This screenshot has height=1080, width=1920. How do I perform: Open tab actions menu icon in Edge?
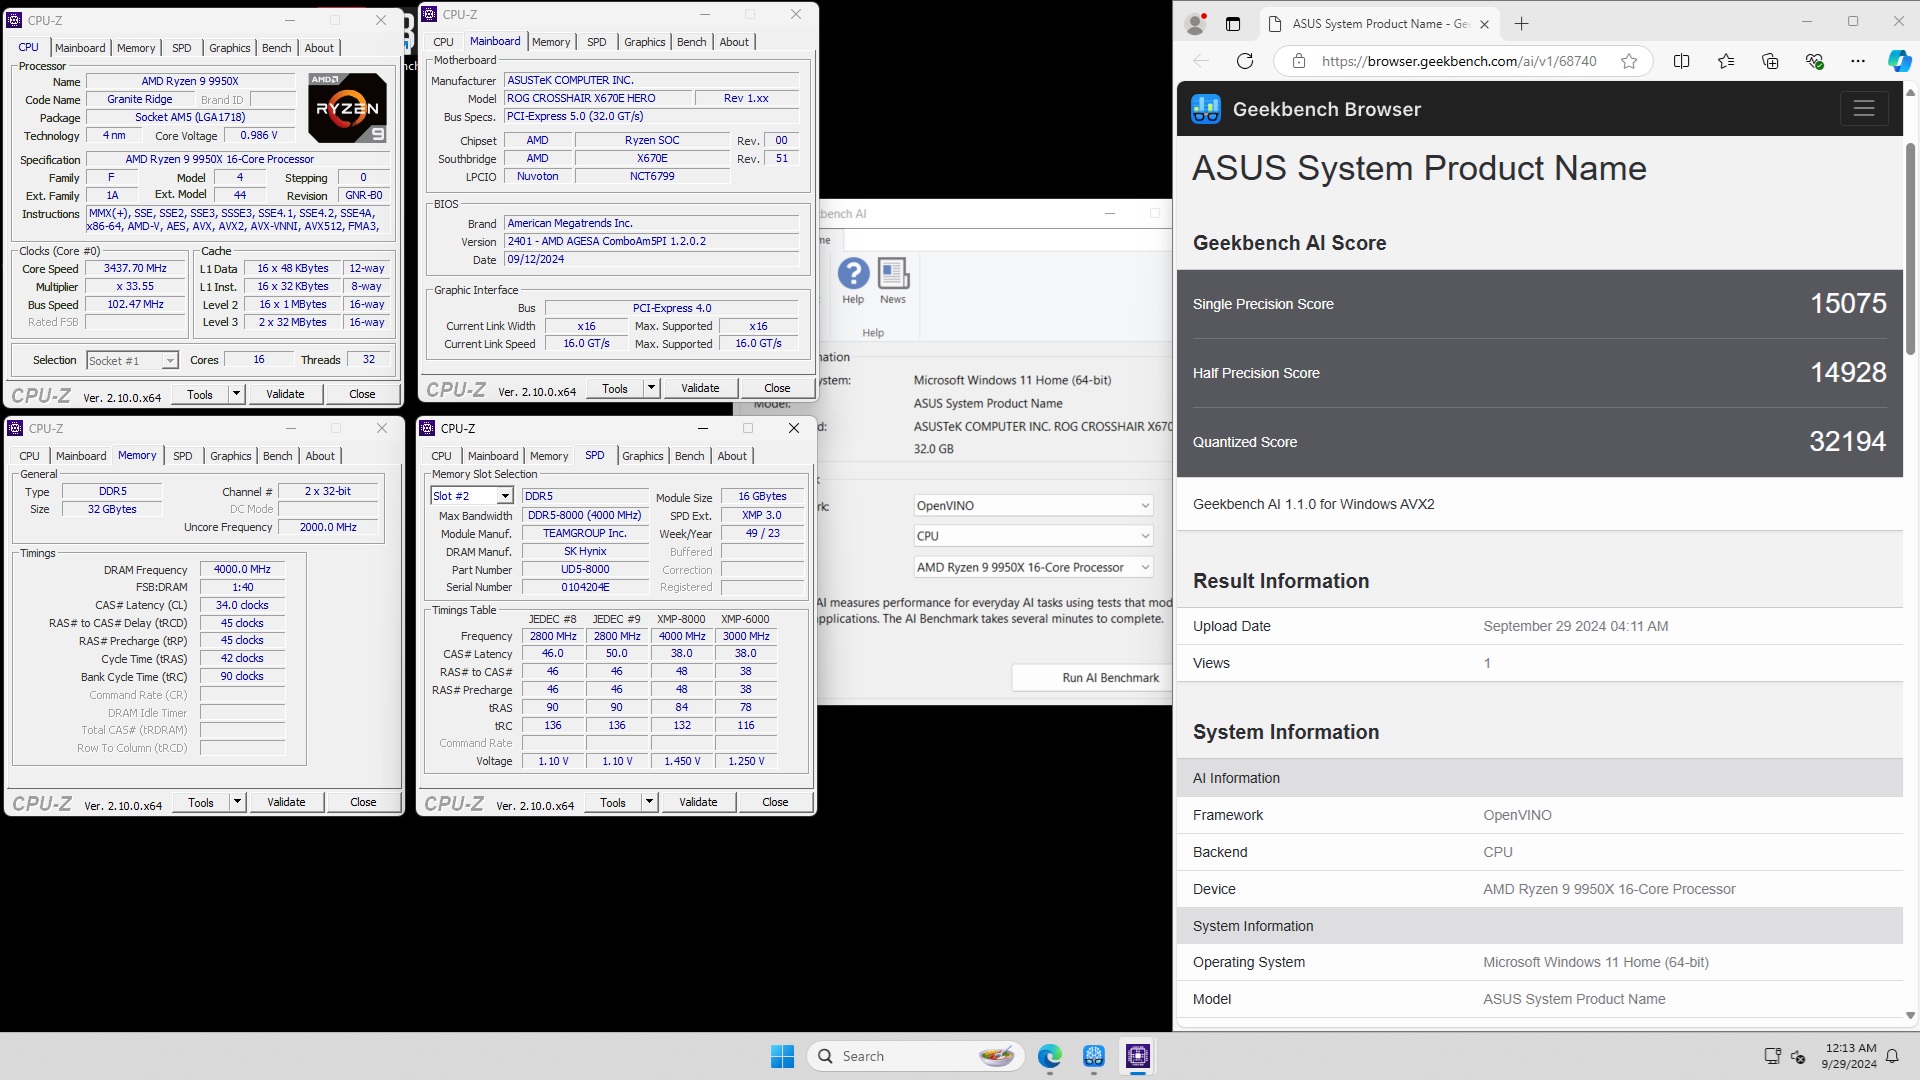[x=1233, y=24]
